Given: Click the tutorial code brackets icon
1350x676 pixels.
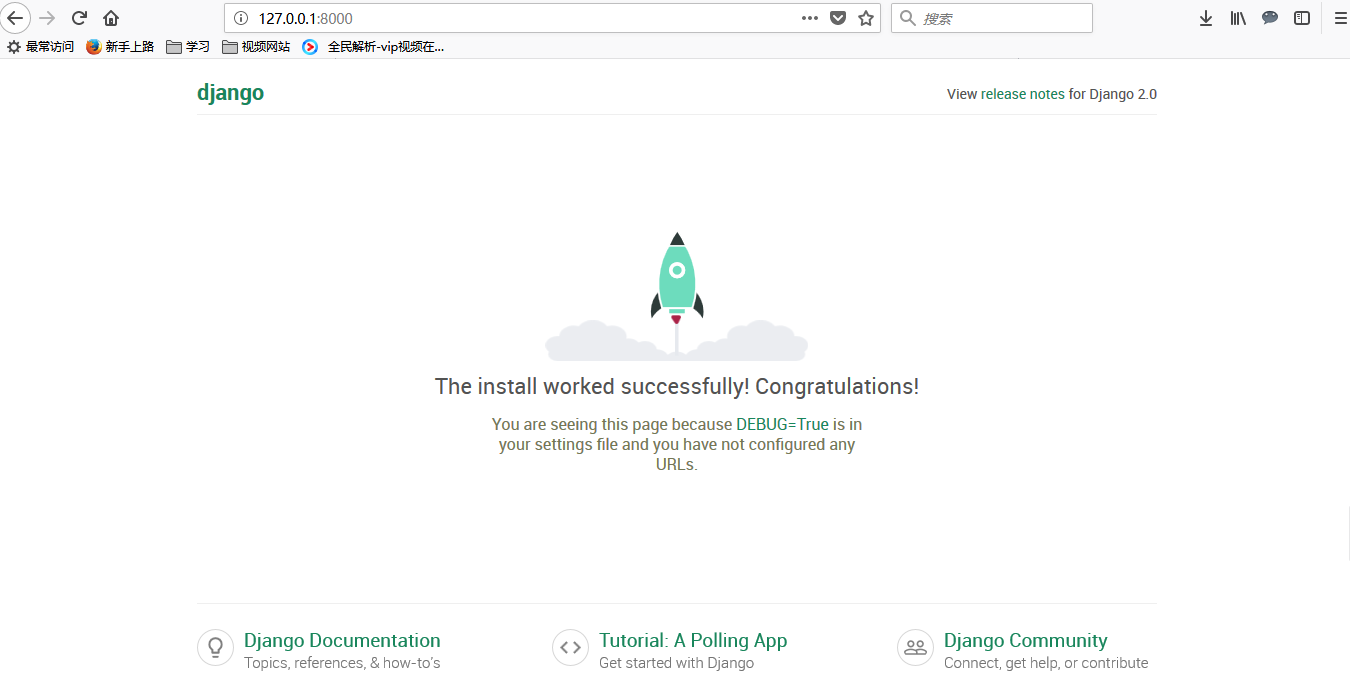Looking at the screenshot, I should pyautogui.click(x=570, y=648).
